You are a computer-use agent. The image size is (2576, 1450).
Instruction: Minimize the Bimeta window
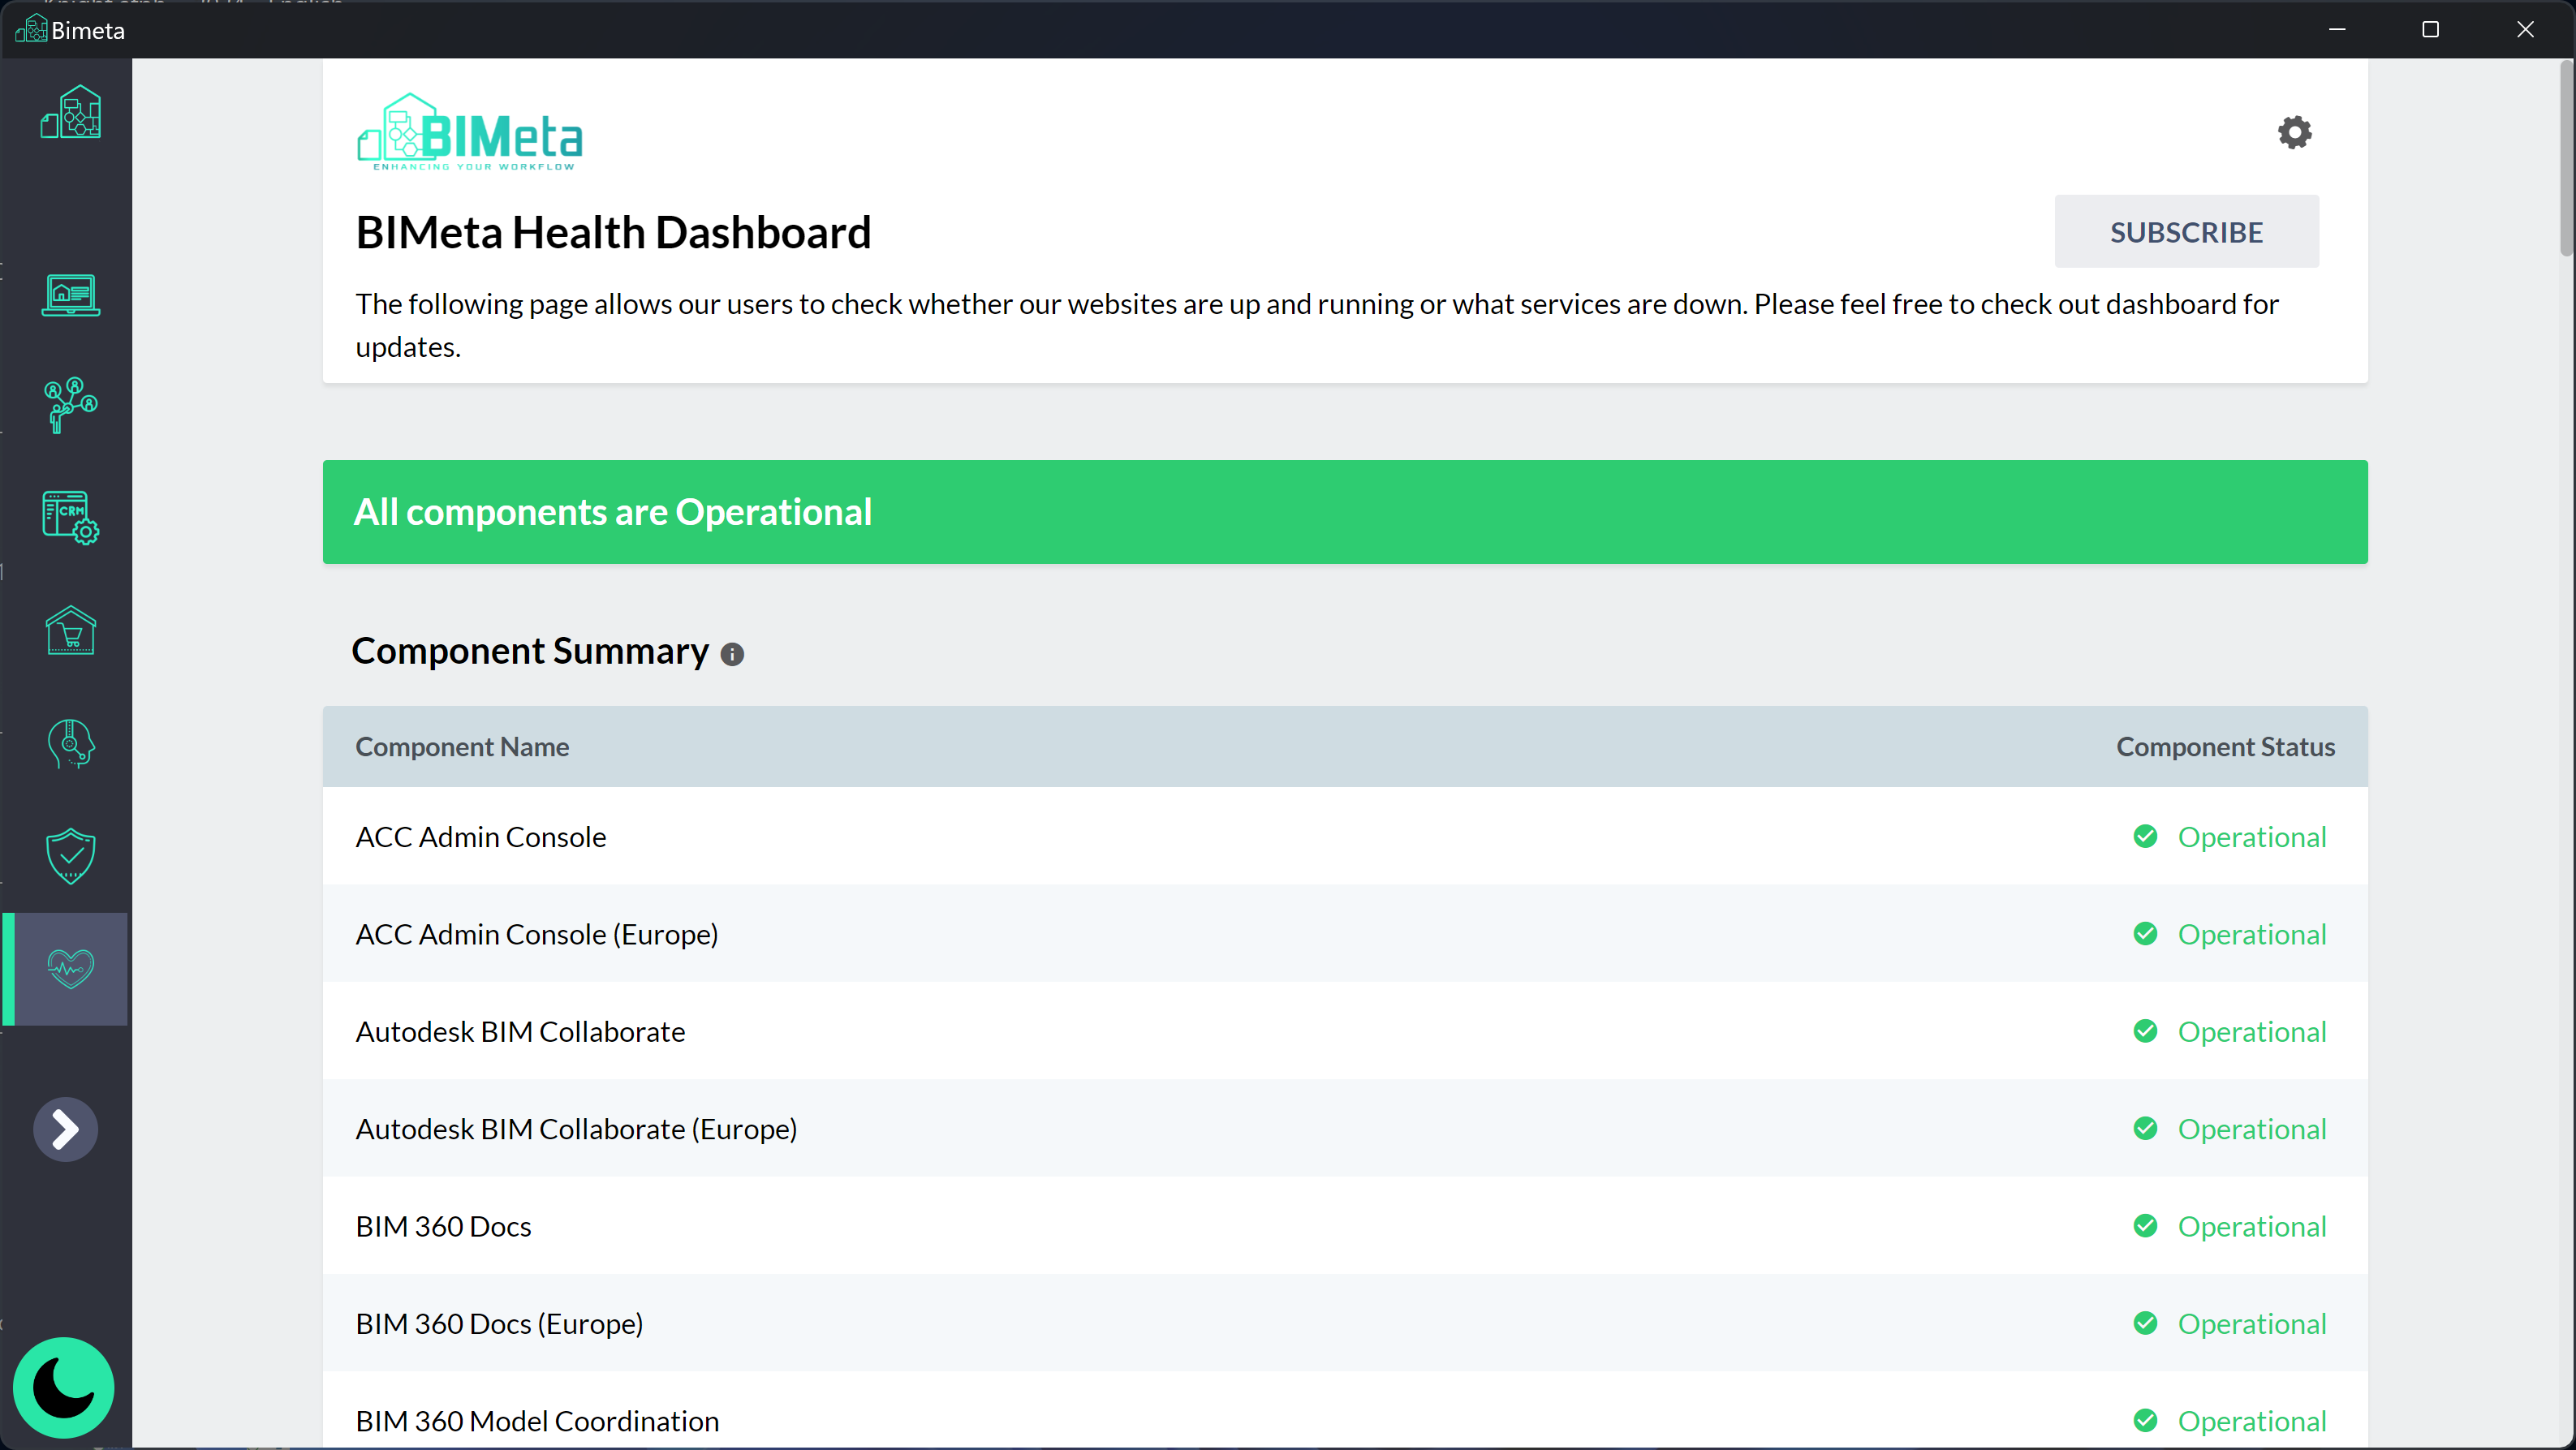tap(2337, 29)
